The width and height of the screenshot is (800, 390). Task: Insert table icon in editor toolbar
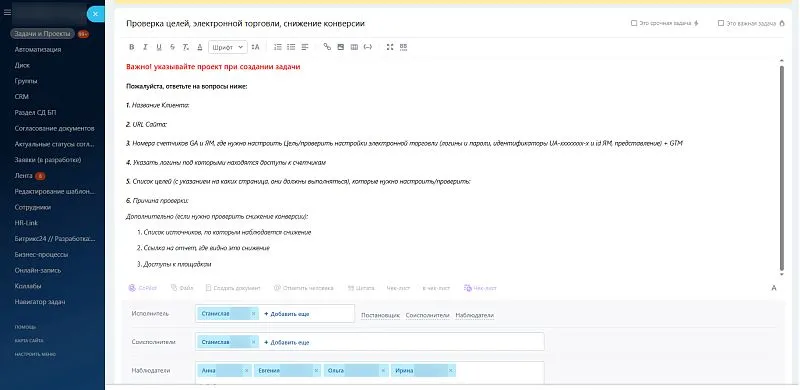coord(354,47)
